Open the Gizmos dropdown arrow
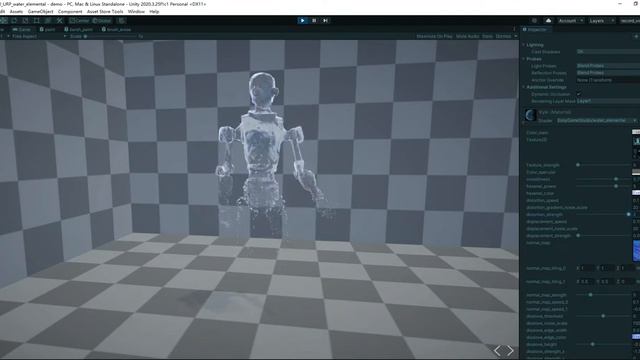640x360 pixels. 516,36
